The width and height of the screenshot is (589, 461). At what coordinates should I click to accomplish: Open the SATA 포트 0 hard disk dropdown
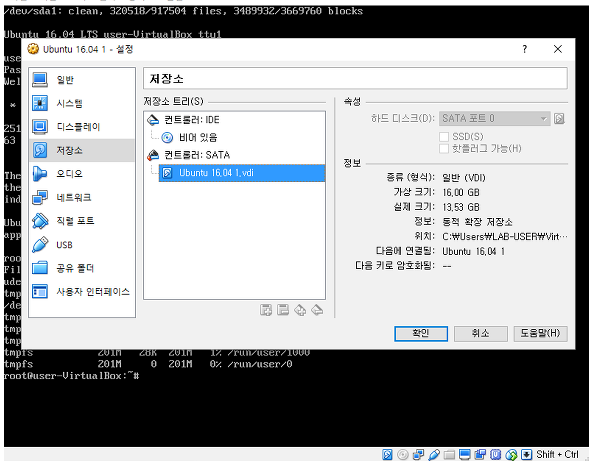pos(494,119)
